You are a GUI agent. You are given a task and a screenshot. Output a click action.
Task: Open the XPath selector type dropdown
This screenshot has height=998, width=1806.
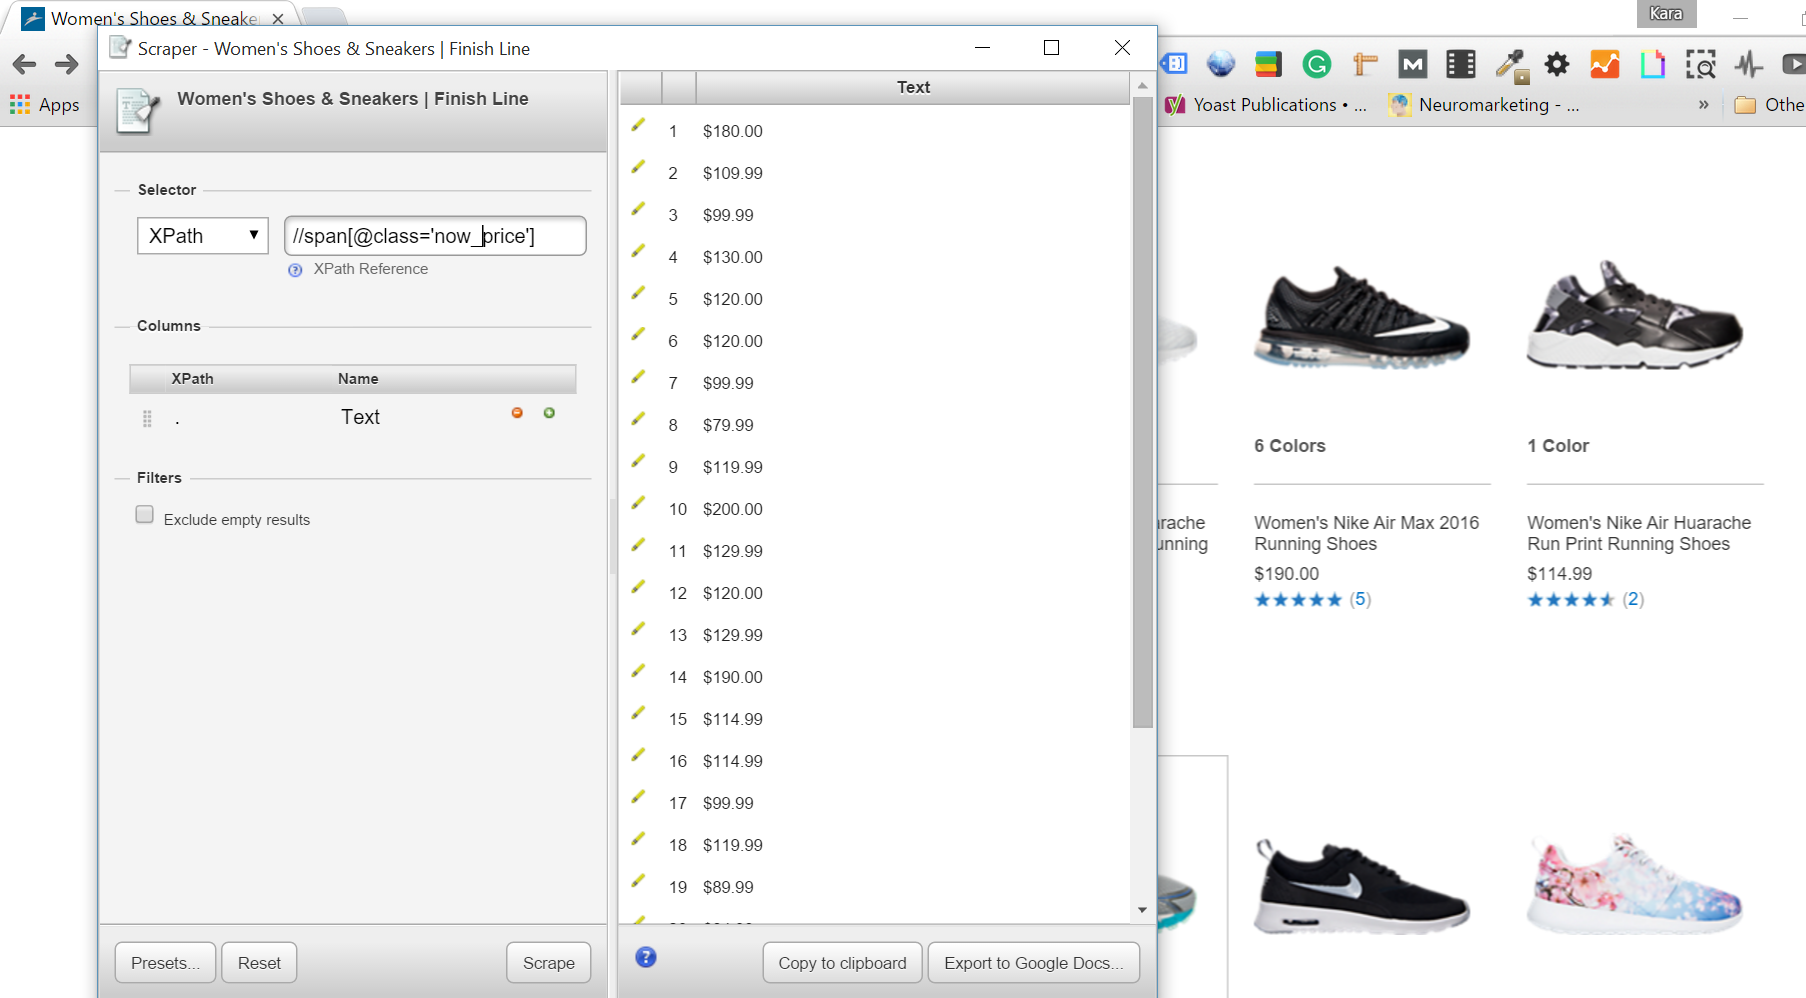click(x=203, y=236)
